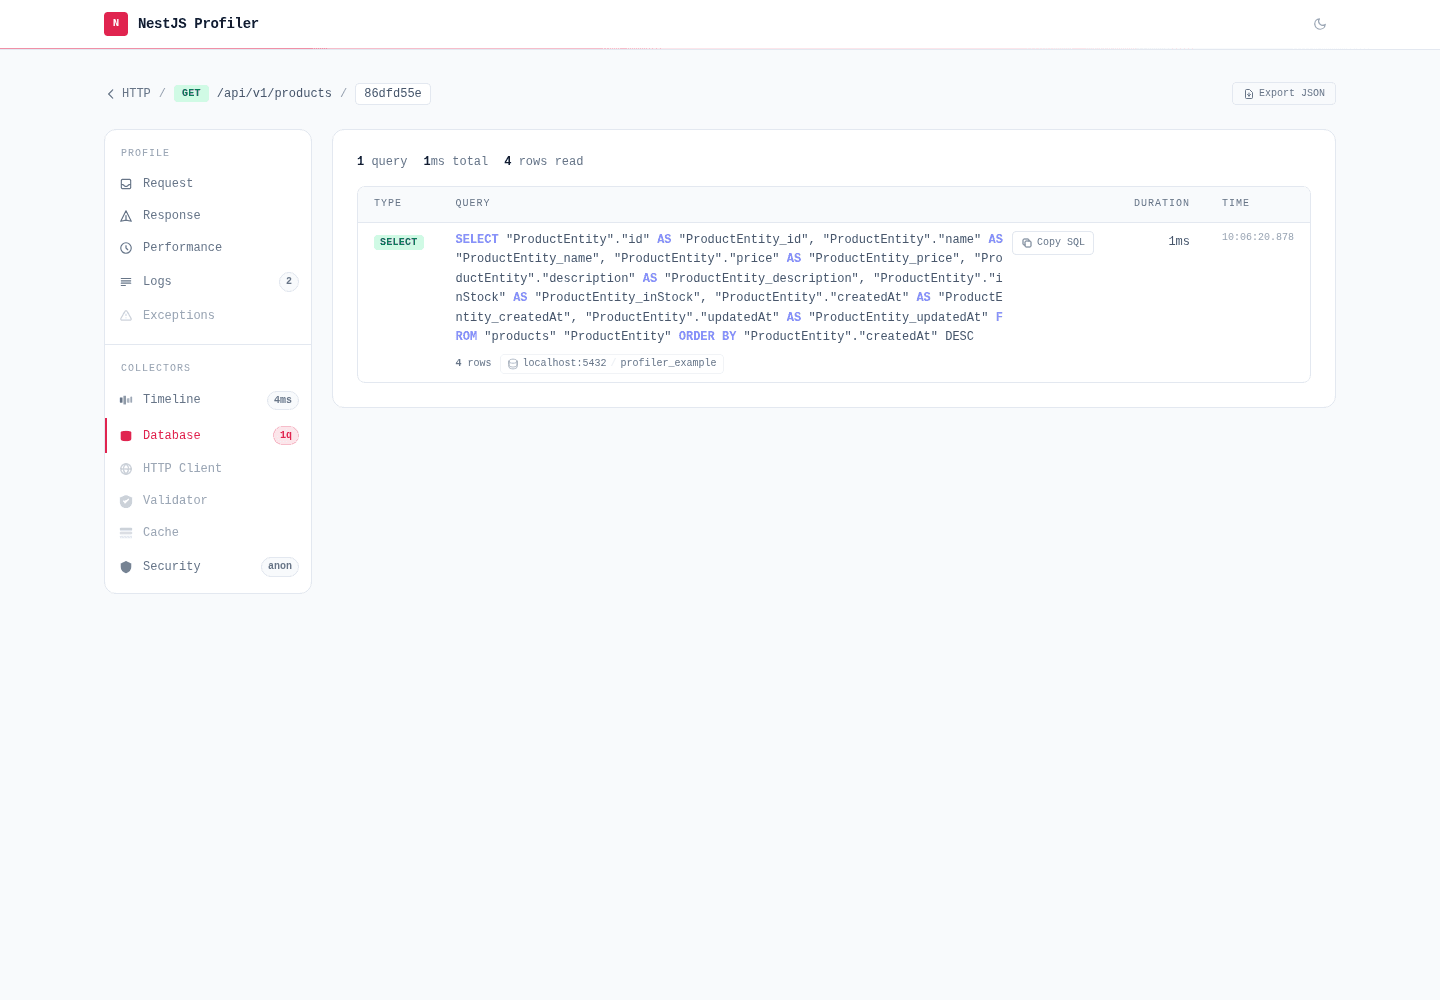Screen dimensions: 1440x1000
Task: Click the Logs lines icon
Action: click(x=126, y=282)
